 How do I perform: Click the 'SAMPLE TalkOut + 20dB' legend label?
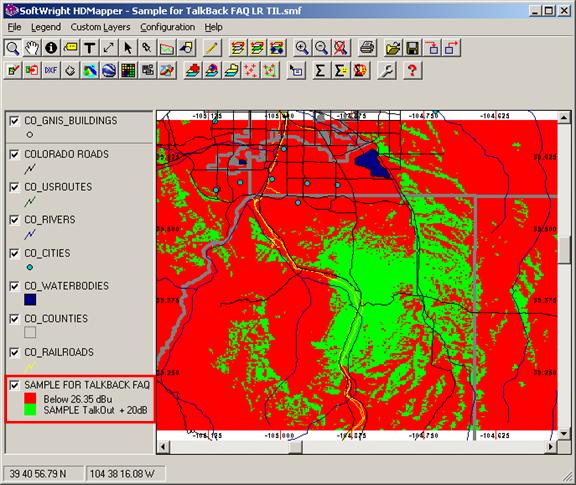[x=95, y=410]
